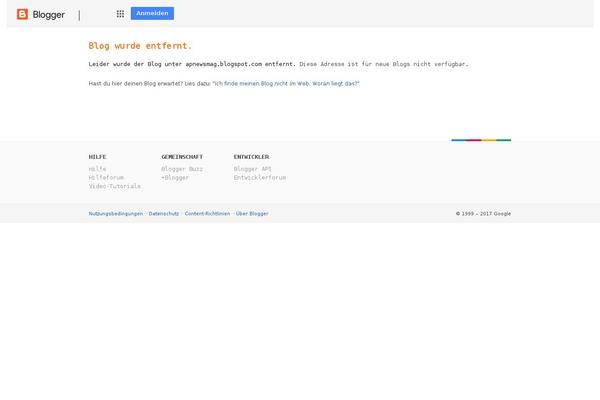Click the GEMEINSCHAFT footer heading
The width and height of the screenshot is (600, 400).
(x=182, y=157)
